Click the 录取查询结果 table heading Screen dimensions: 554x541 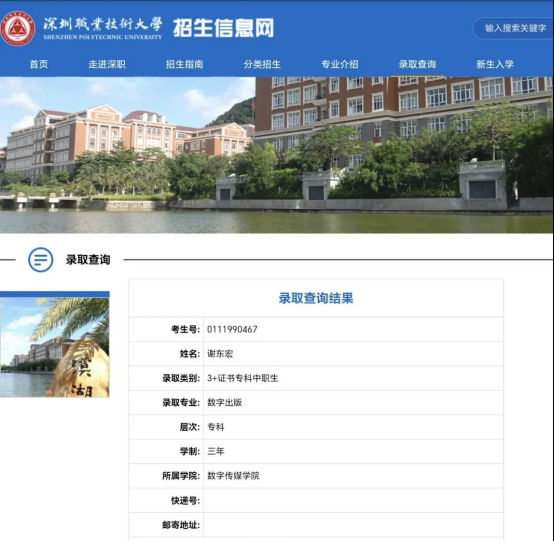(x=316, y=298)
